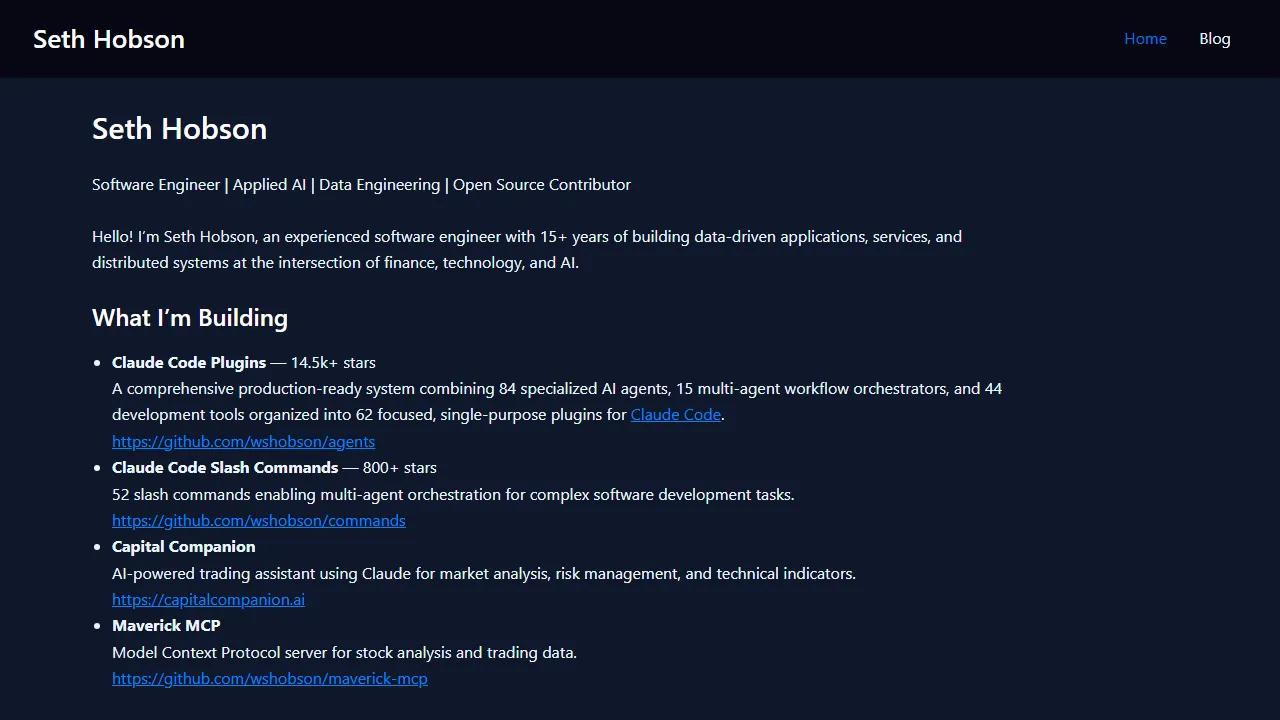Click the Blog link on the right
Viewport: 1280px width, 720px height.
coord(1215,38)
